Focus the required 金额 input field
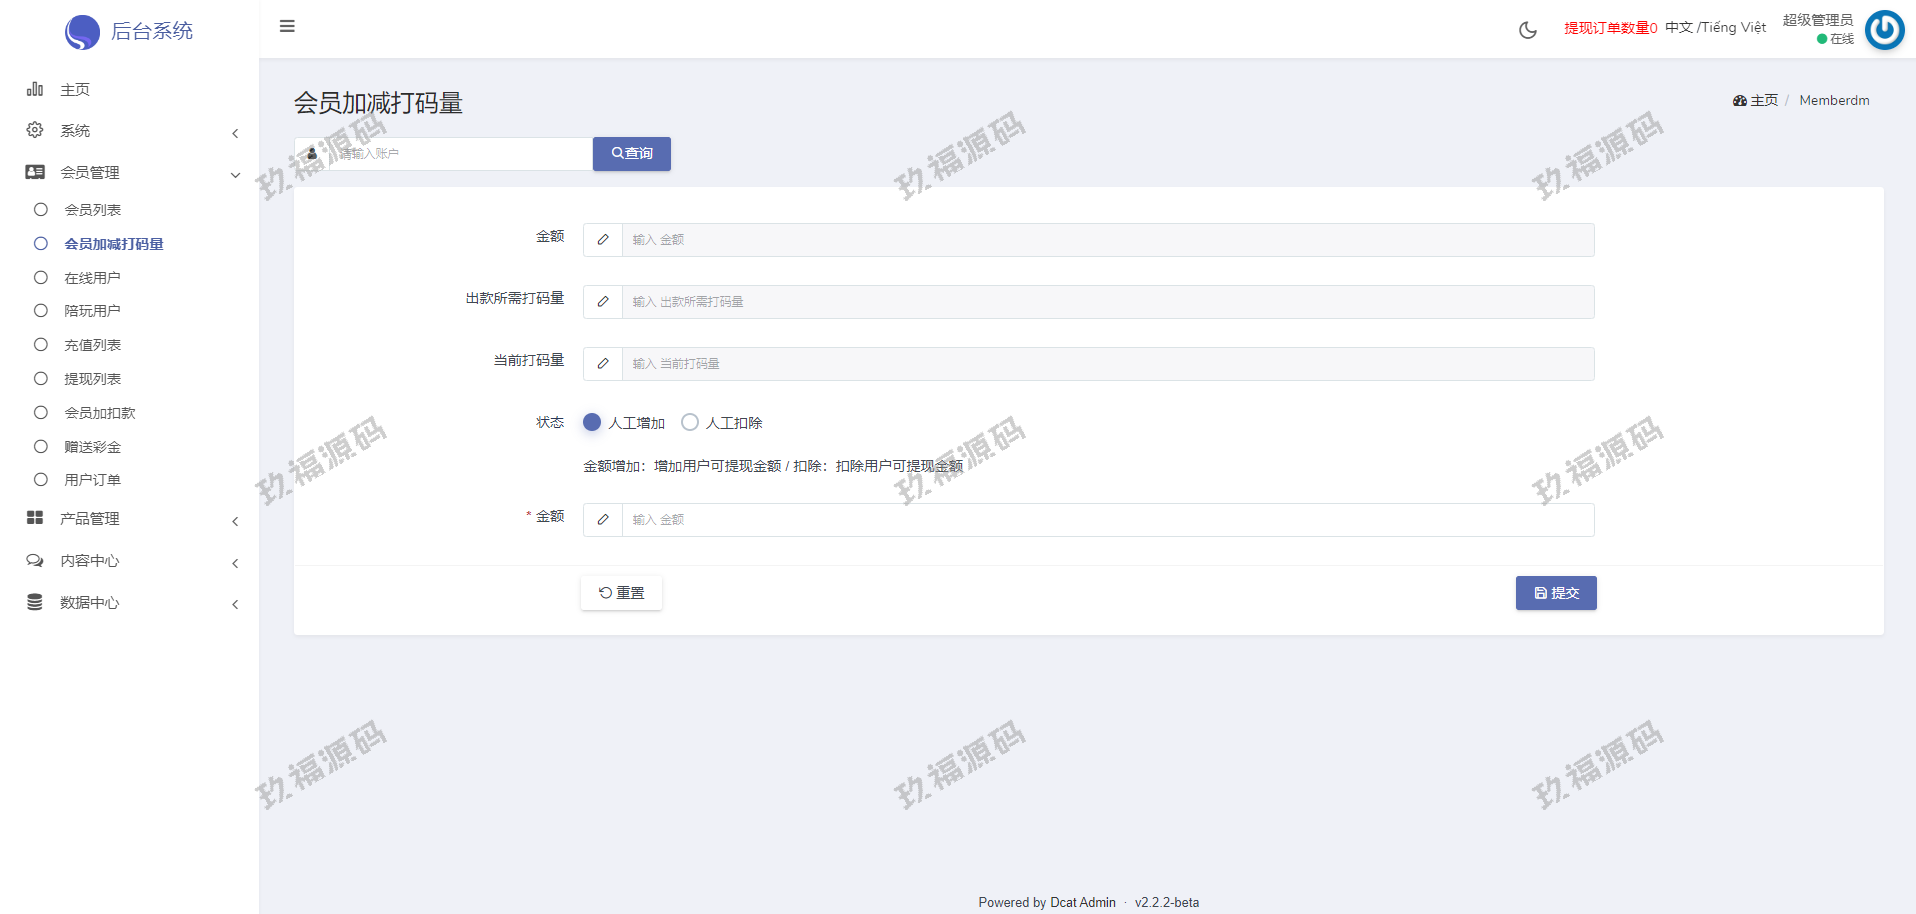Image resolution: width=1916 pixels, height=914 pixels. tap(1107, 520)
